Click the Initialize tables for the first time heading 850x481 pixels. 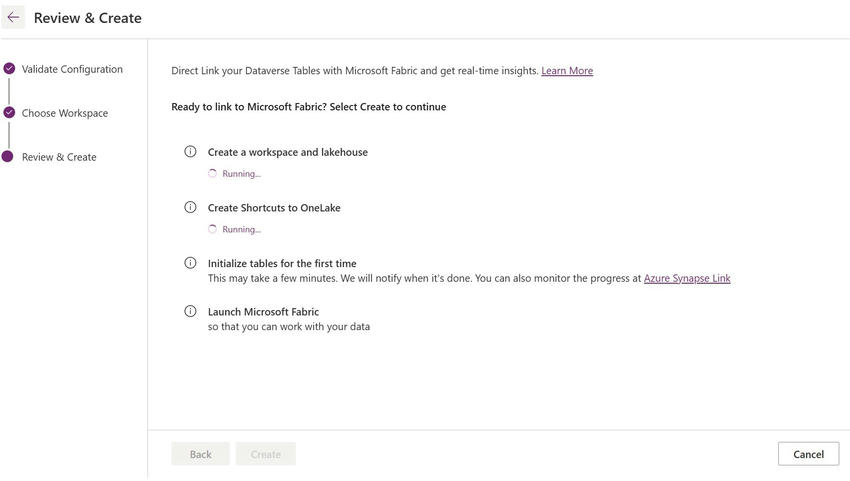coord(282,264)
